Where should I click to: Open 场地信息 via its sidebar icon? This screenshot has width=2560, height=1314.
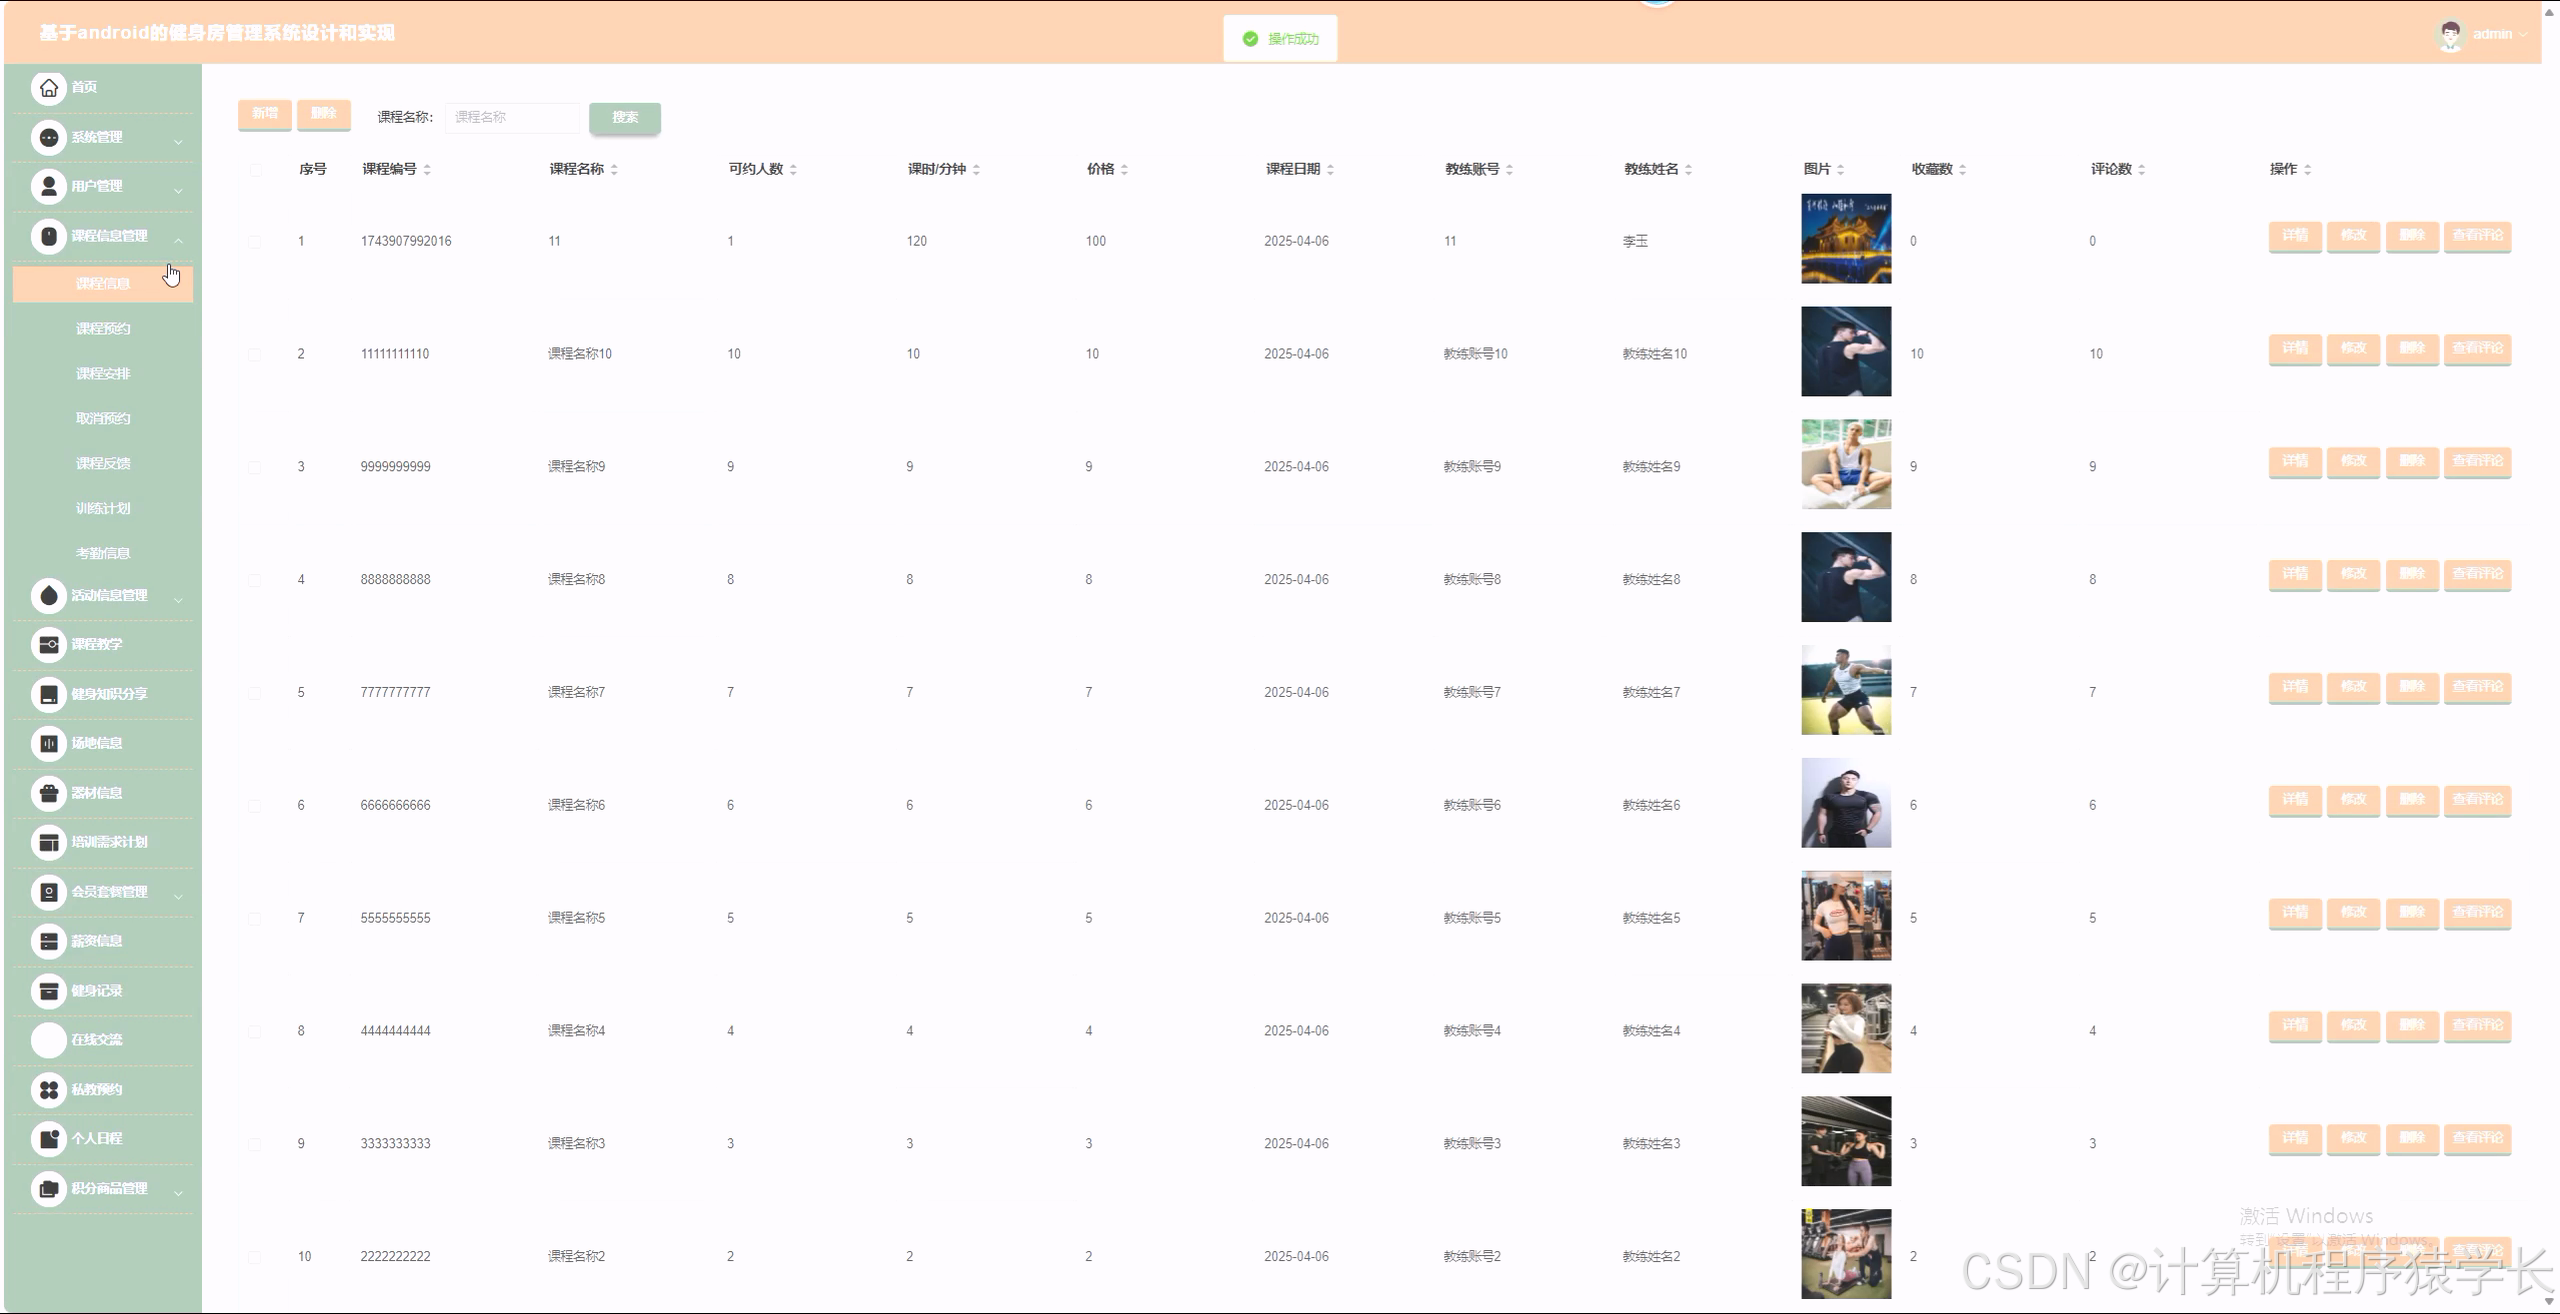[48, 743]
